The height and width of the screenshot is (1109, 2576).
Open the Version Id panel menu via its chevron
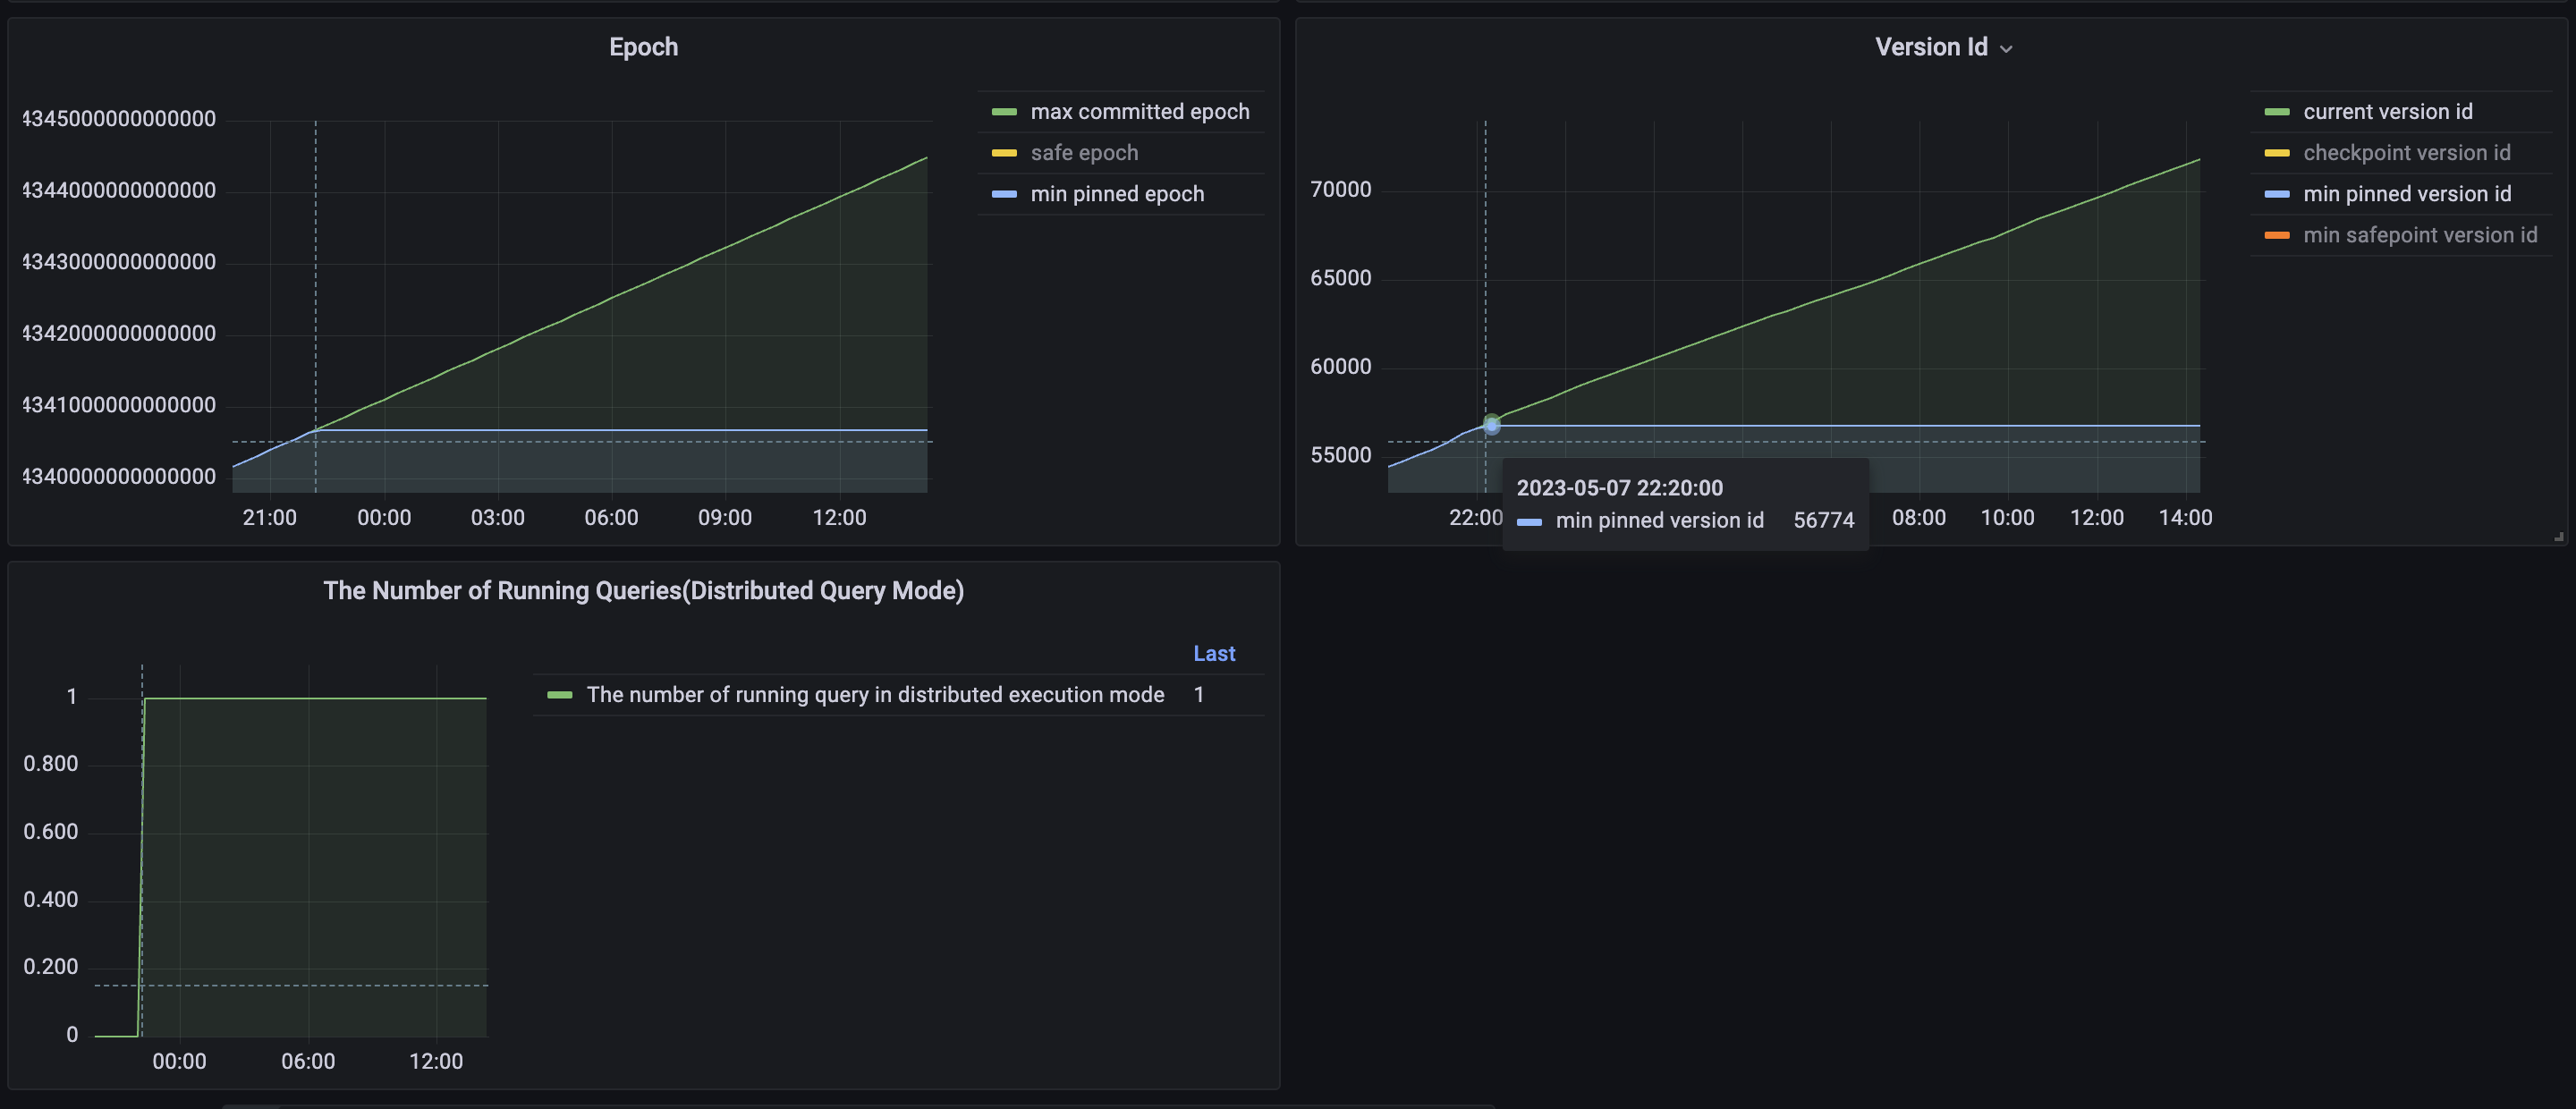[x=2005, y=47]
